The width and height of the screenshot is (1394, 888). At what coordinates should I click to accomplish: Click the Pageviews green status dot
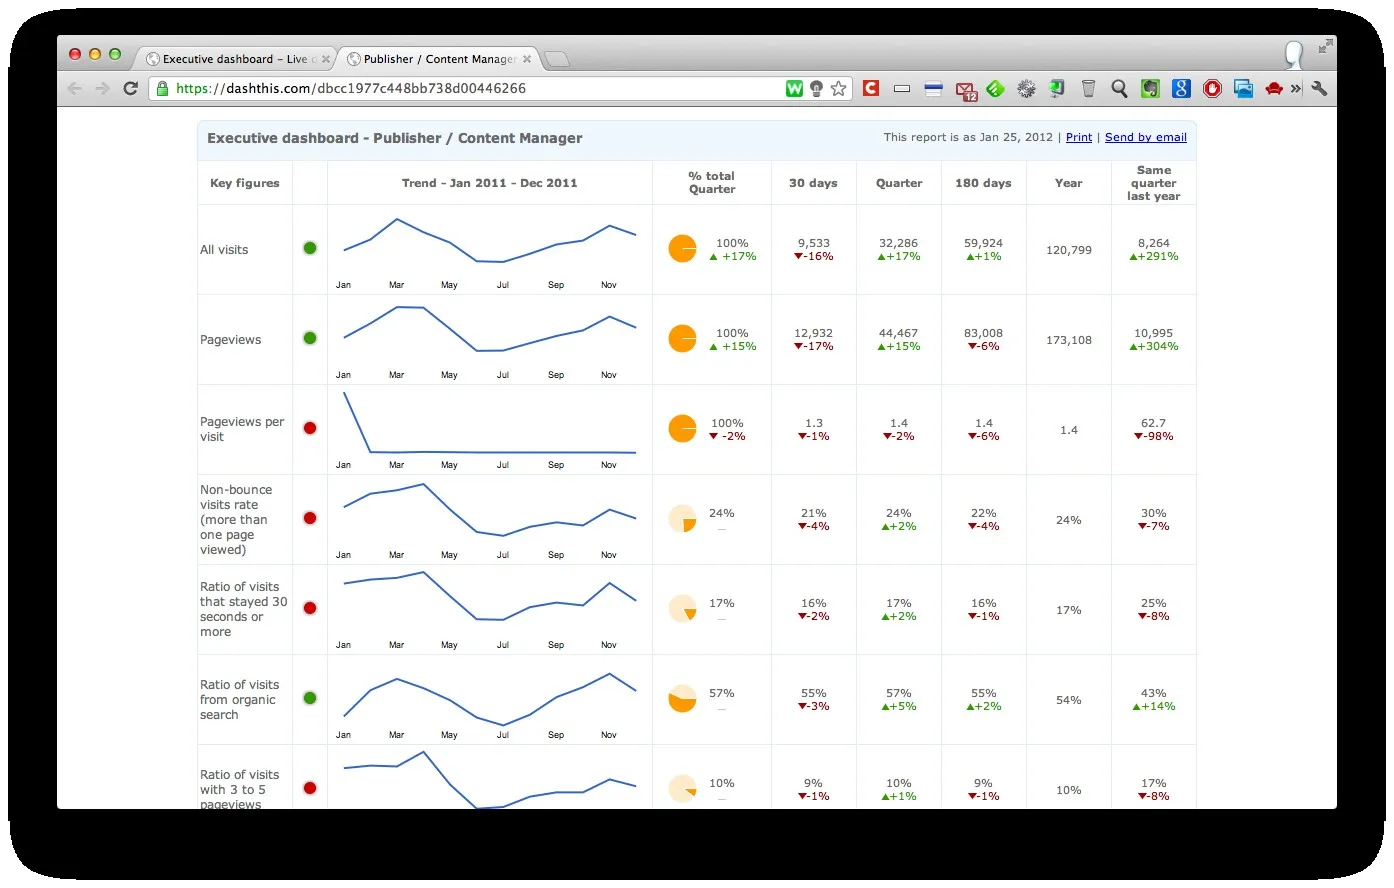click(310, 338)
